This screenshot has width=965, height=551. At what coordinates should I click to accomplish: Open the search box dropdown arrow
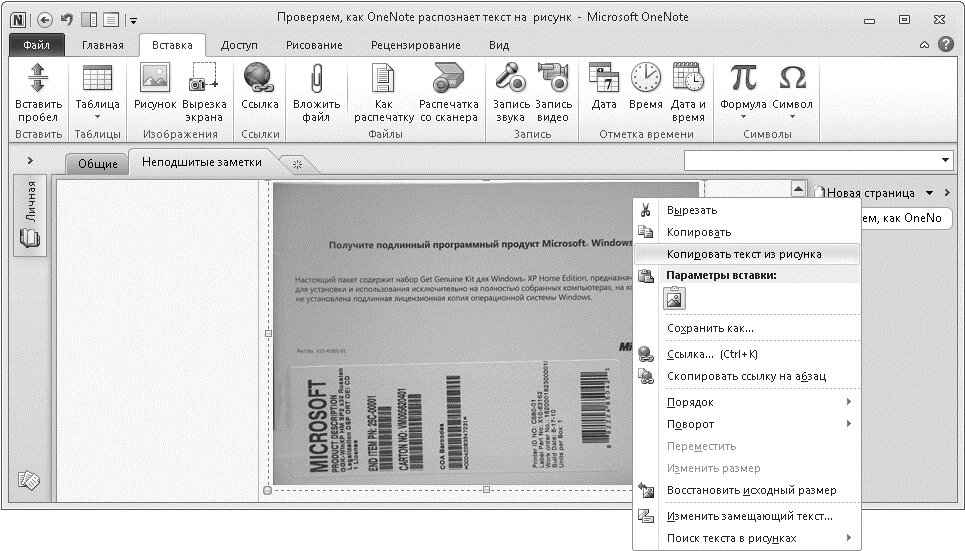point(946,161)
